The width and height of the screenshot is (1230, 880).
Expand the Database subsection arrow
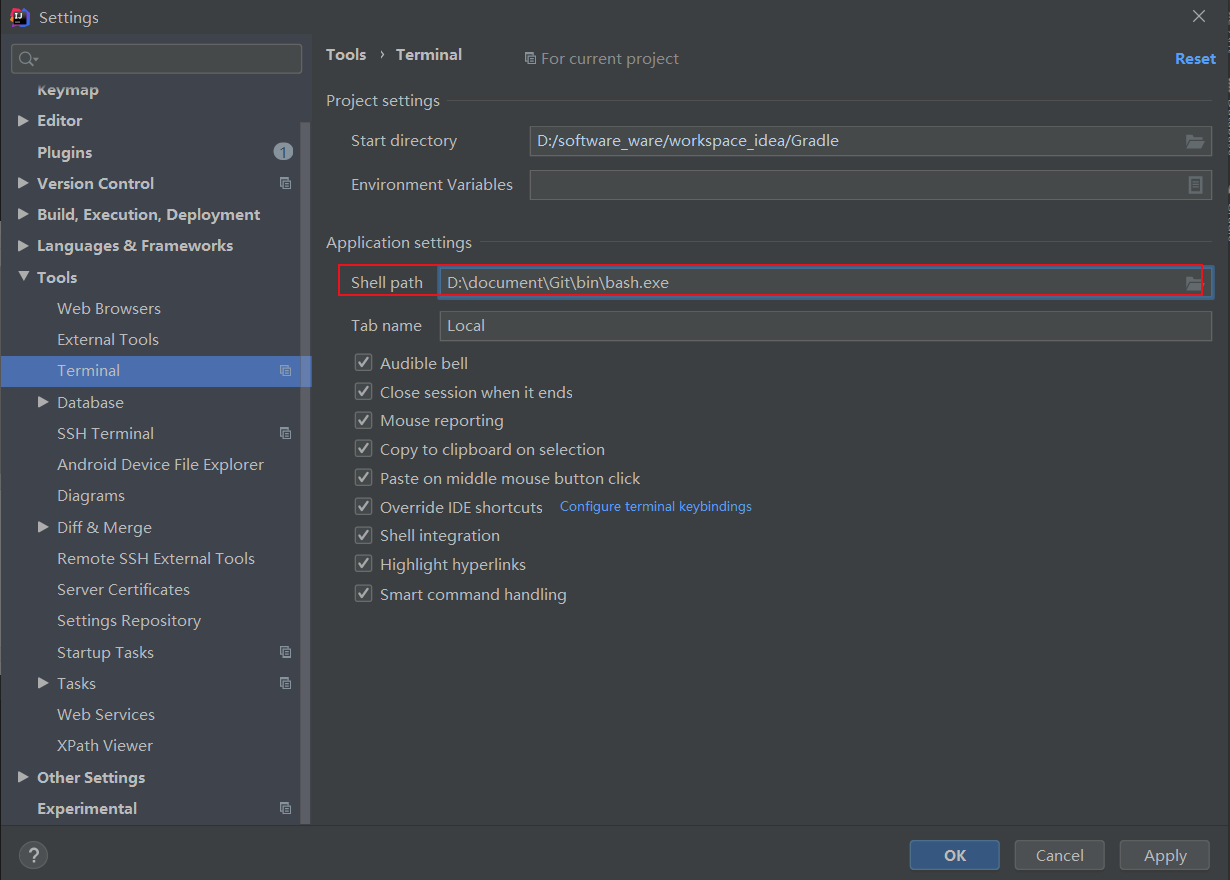(43, 402)
